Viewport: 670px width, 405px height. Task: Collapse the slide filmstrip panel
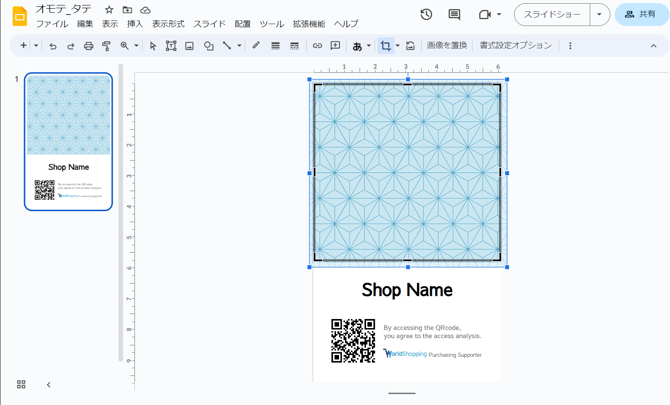tap(48, 384)
